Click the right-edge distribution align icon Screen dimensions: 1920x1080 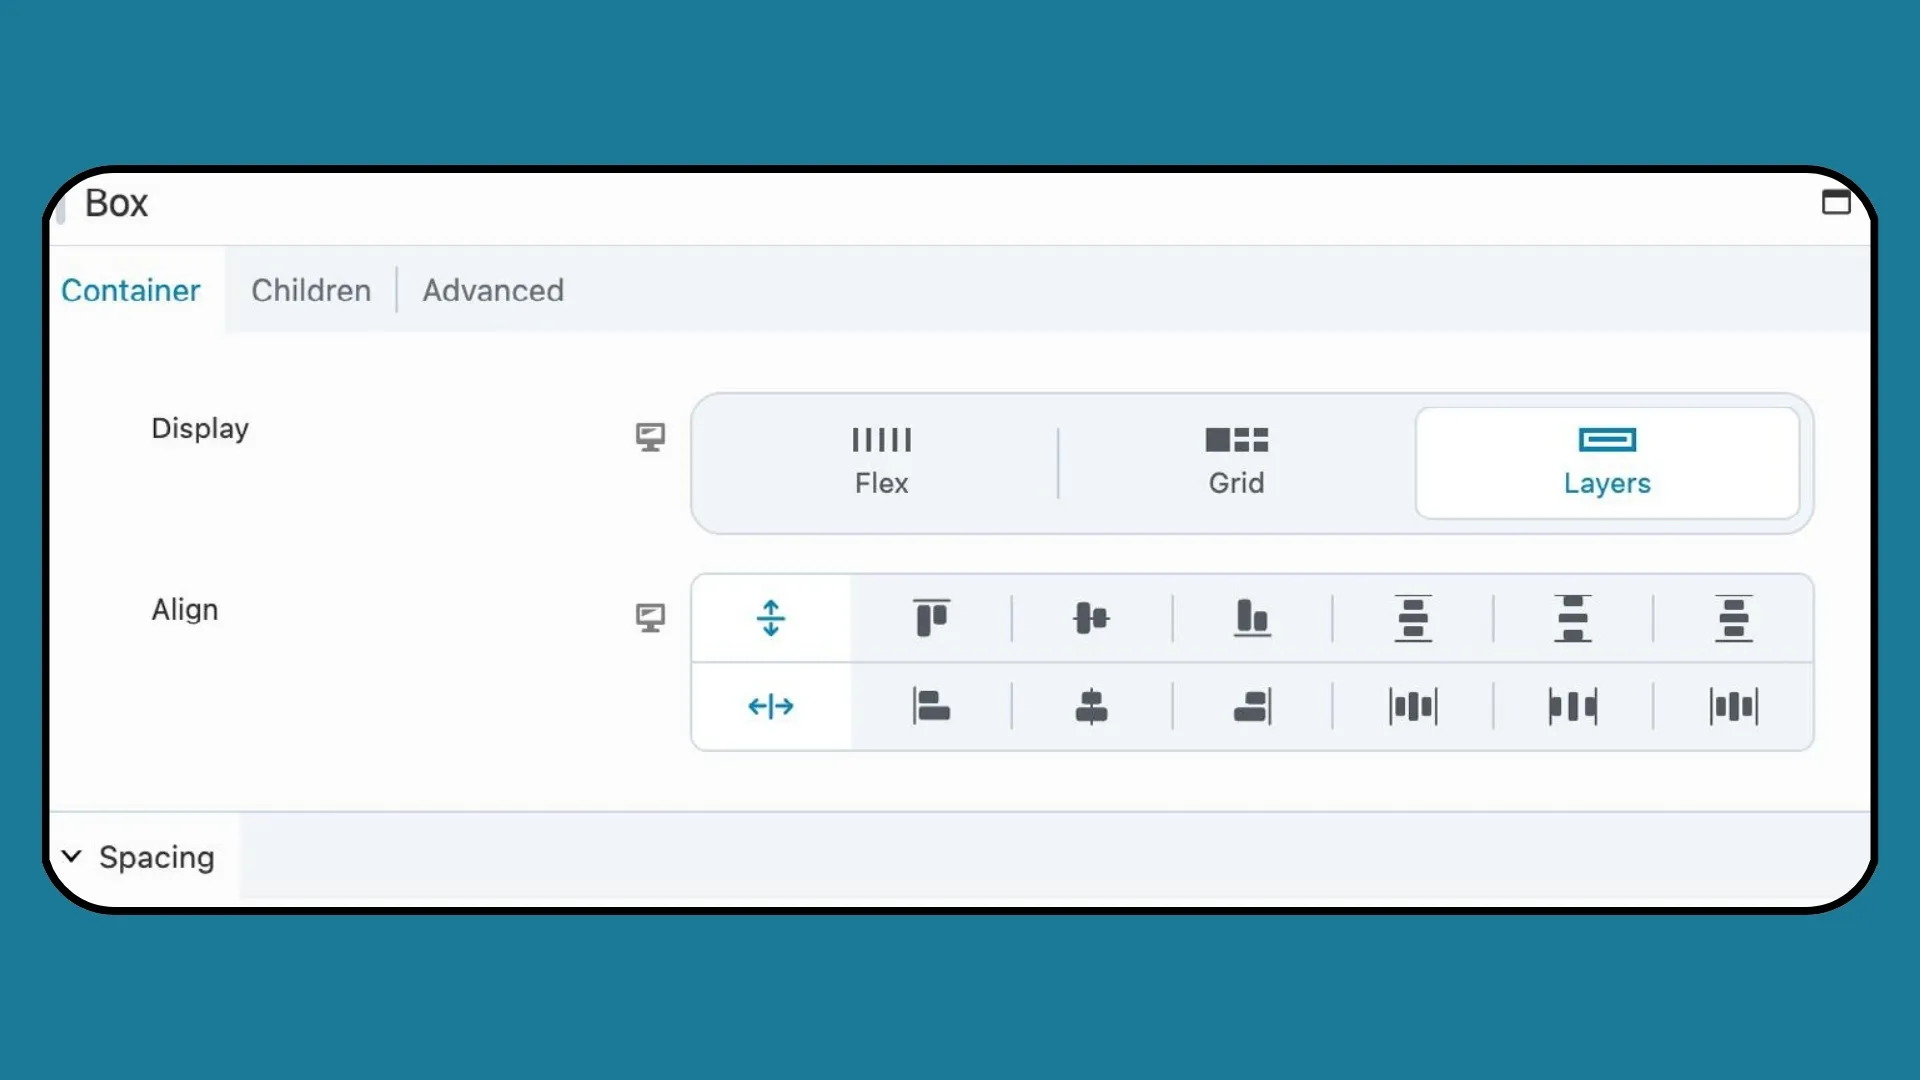[x=1733, y=707]
